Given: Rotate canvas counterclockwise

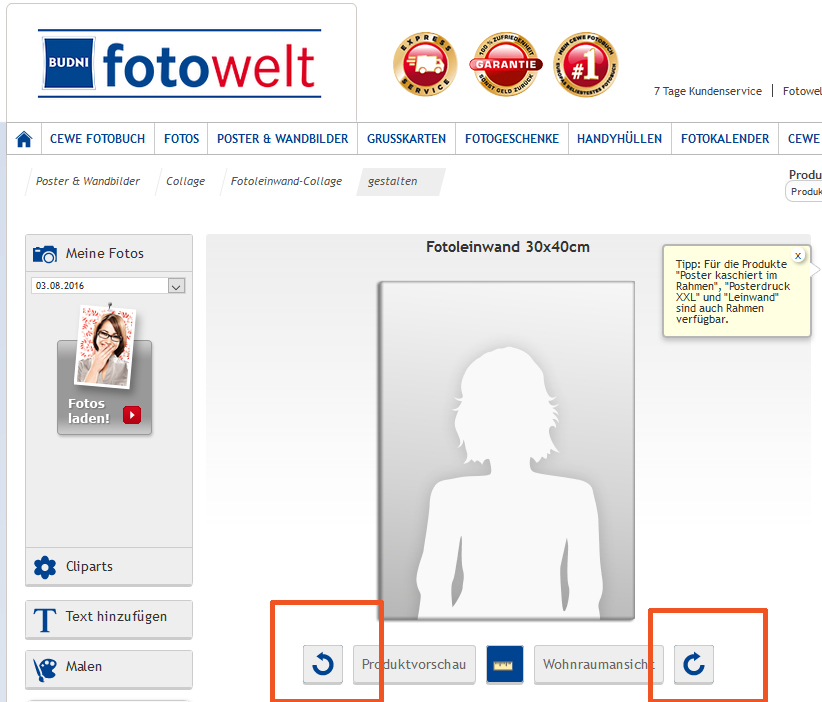Looking at the screenshot, I should 323,664.
